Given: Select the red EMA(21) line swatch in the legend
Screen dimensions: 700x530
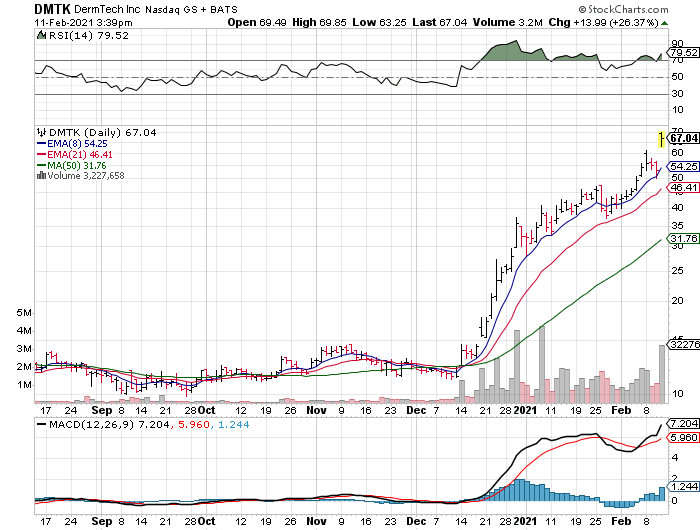Looking at the screenshot, I should (x=41, y=154).
